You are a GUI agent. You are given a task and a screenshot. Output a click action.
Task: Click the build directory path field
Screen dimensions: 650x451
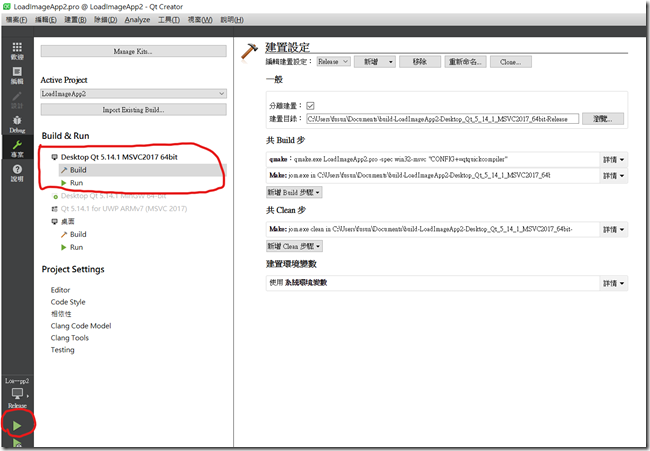442,119
